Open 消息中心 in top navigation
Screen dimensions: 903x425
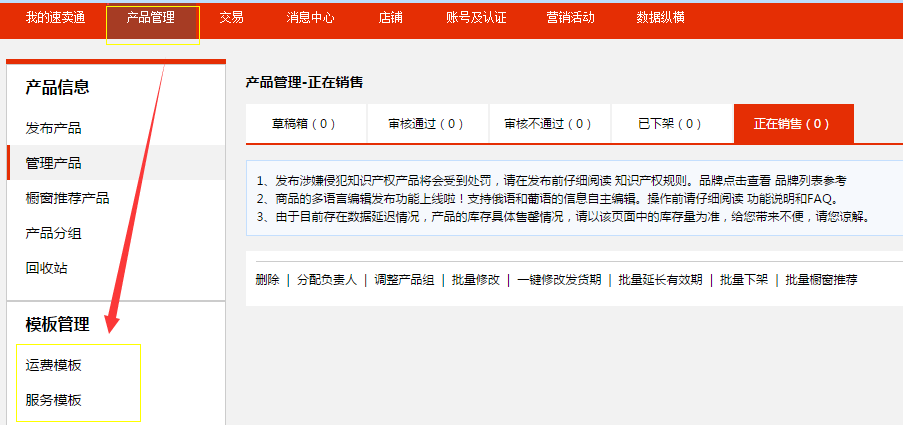(x=310, y=18)
